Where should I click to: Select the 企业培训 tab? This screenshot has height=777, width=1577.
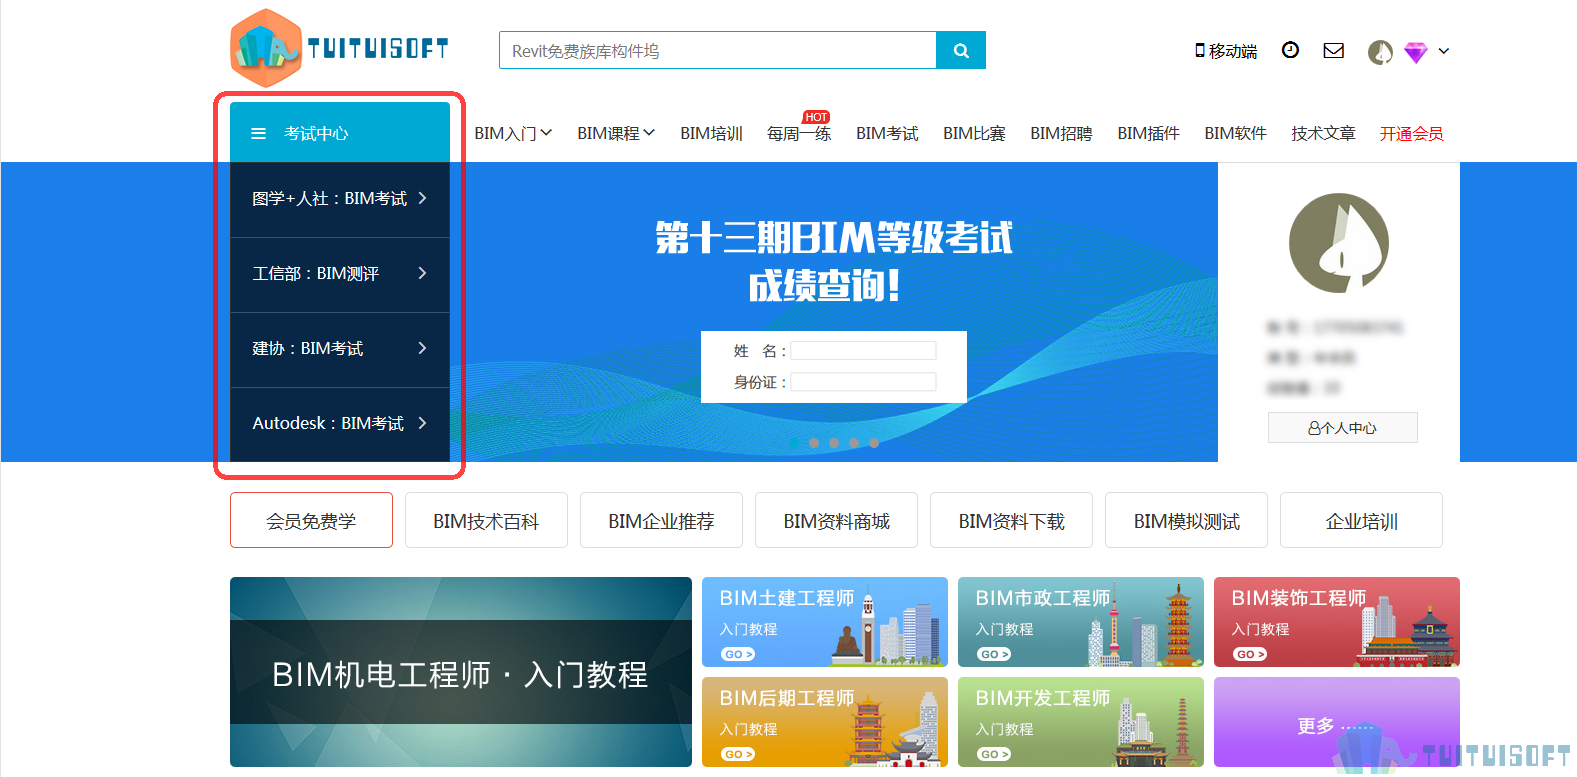click(x=1361, y=520)
